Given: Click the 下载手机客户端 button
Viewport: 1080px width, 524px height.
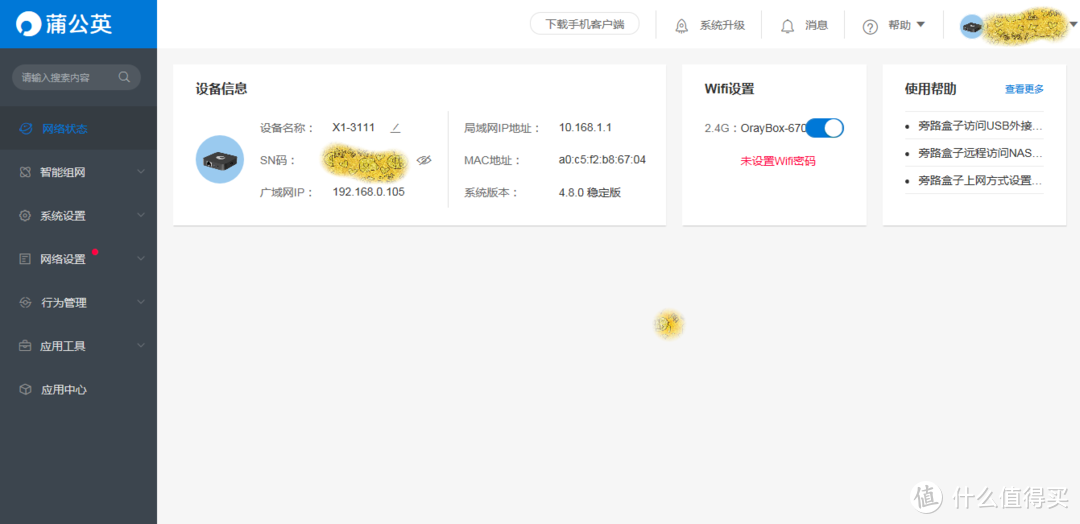Looking at the screenshot, I should click(x=585, y=23).
